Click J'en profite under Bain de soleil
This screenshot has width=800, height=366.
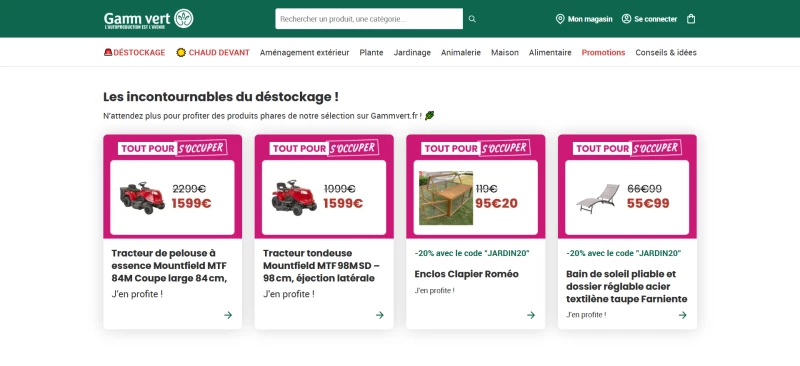click(586, 315)
